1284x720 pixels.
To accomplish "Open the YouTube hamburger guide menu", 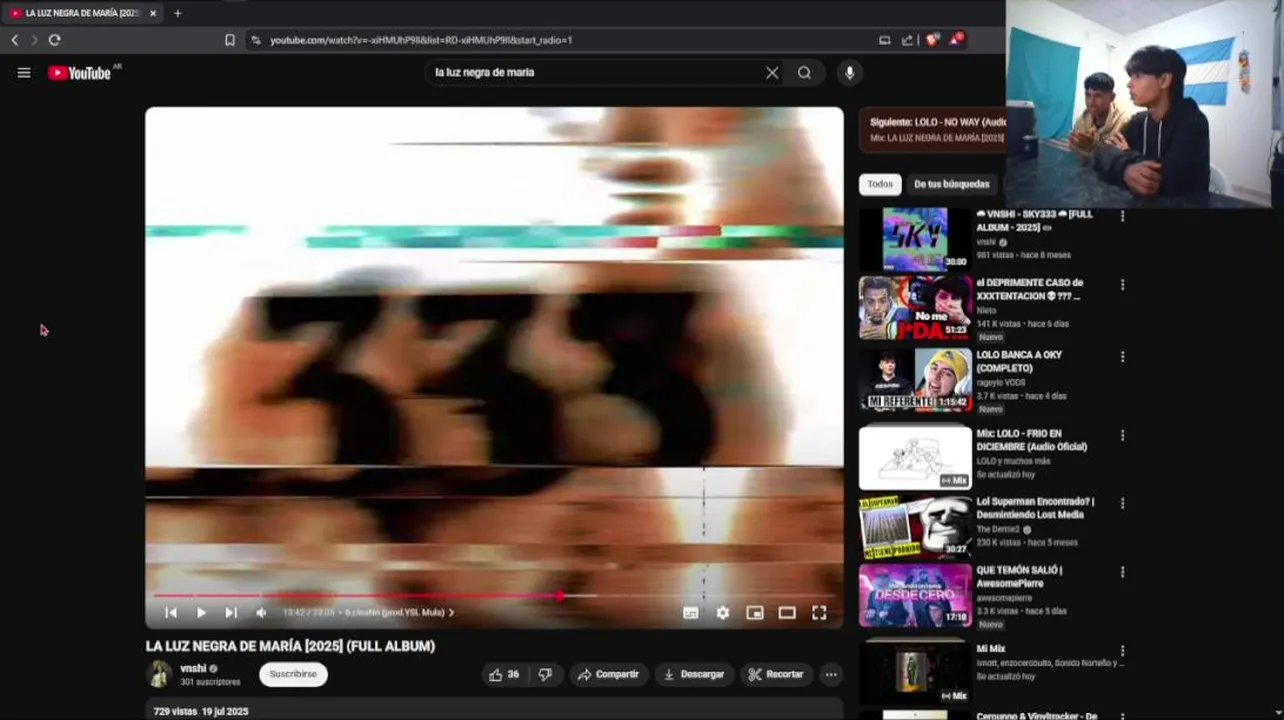I will pos(24,72).
